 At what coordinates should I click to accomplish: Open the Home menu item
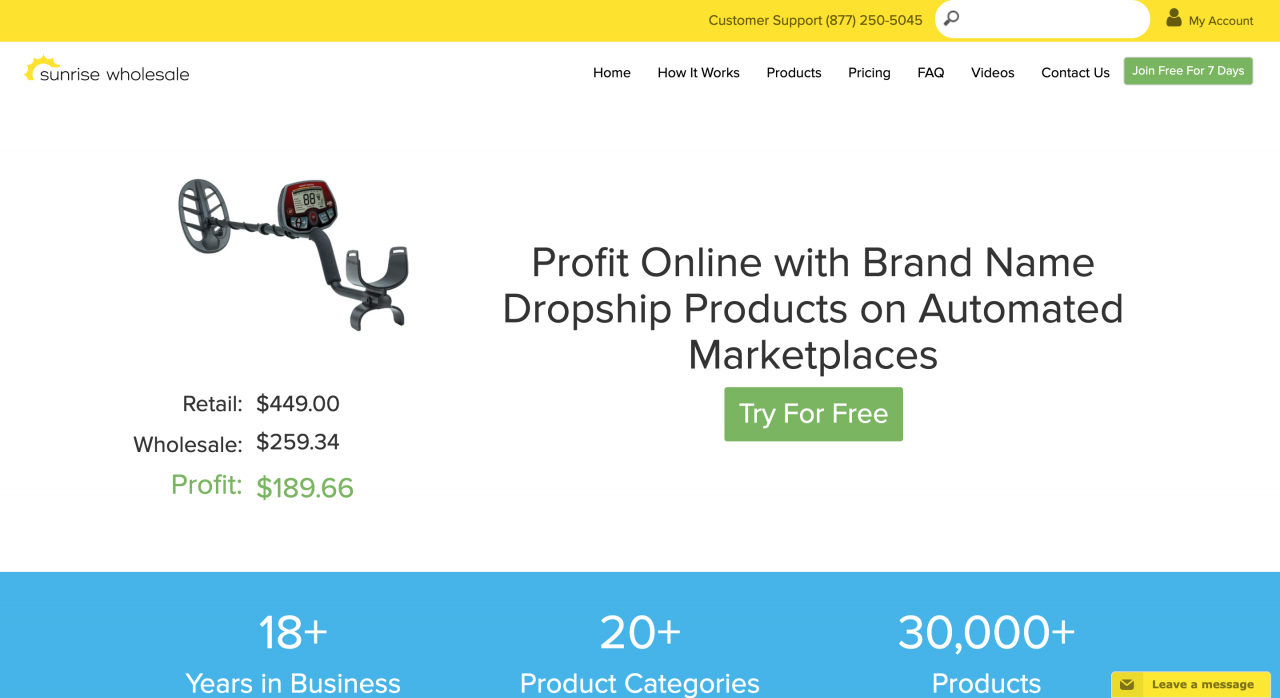(612, 73)
